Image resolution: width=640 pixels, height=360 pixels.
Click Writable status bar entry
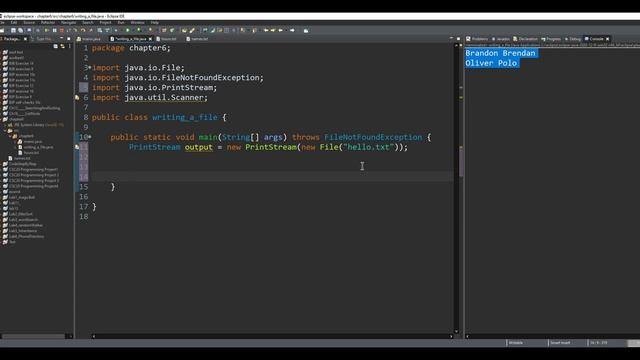pyautogui.click(x=516, y=343)
